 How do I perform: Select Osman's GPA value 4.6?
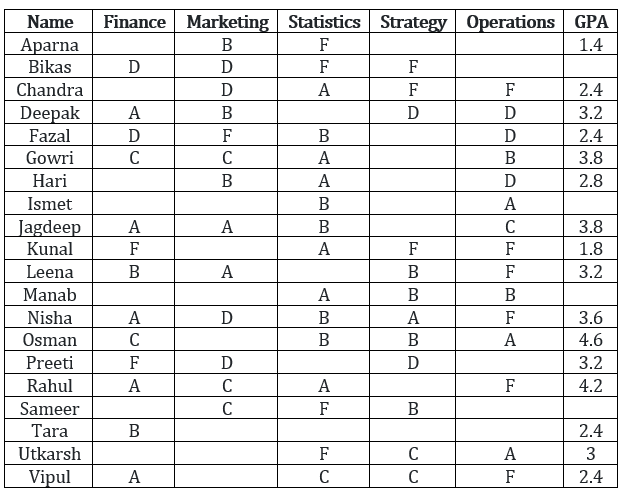tap(591, 340)
